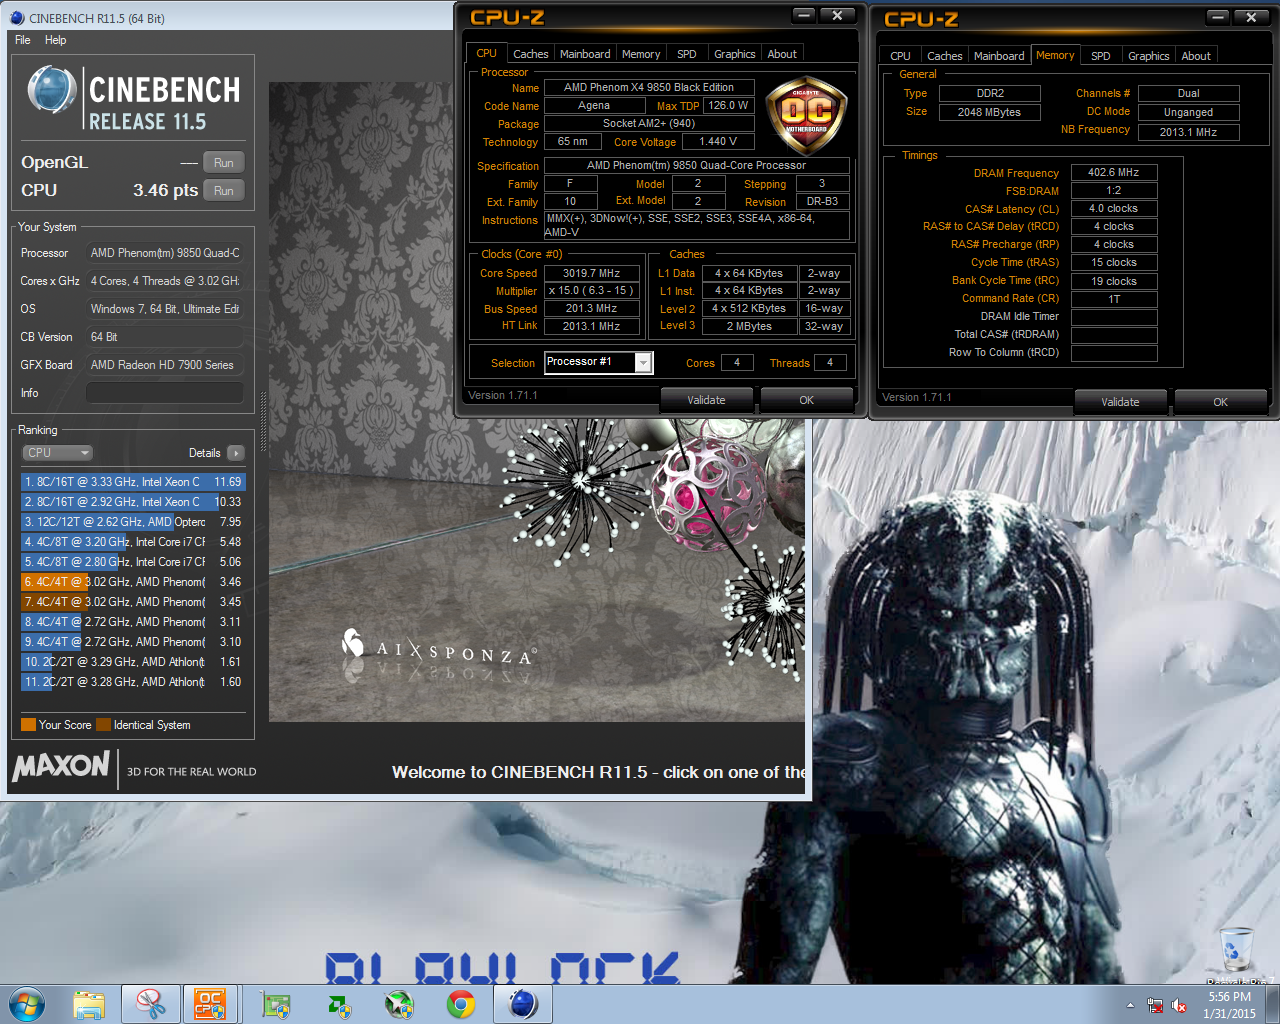Click OK in the right CPU-Z window

click(1221, 402)
